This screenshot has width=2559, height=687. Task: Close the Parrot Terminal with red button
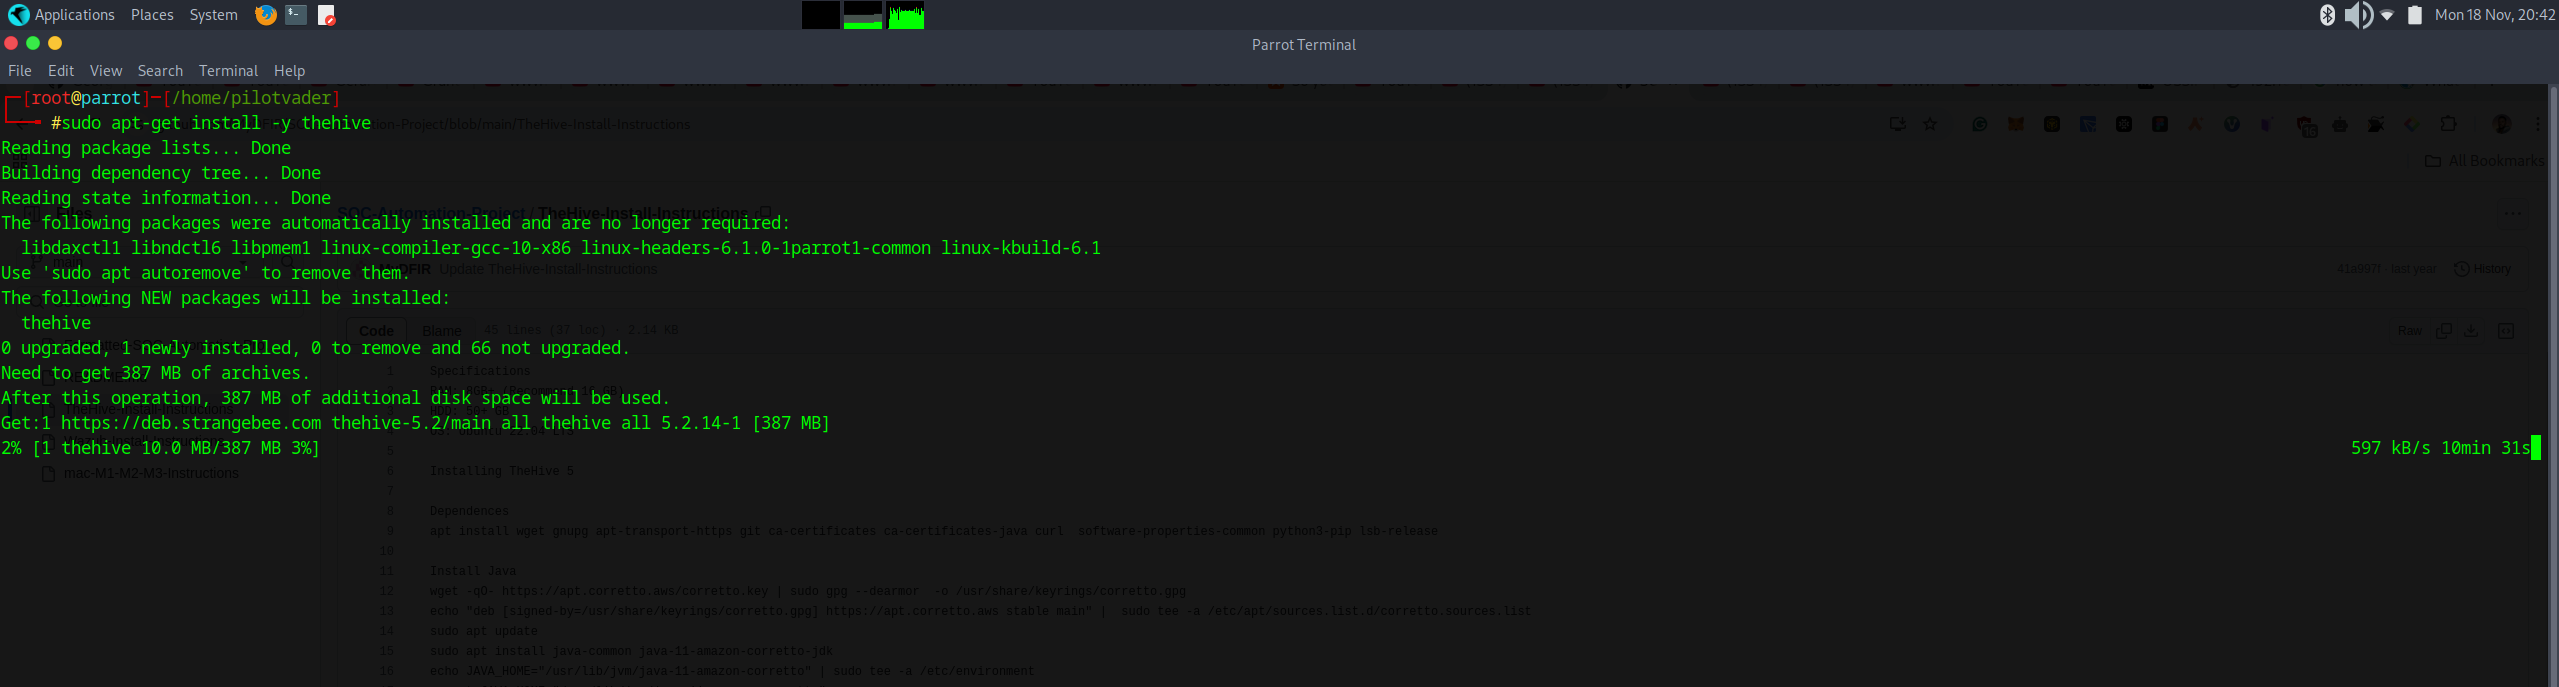point(11,43)
